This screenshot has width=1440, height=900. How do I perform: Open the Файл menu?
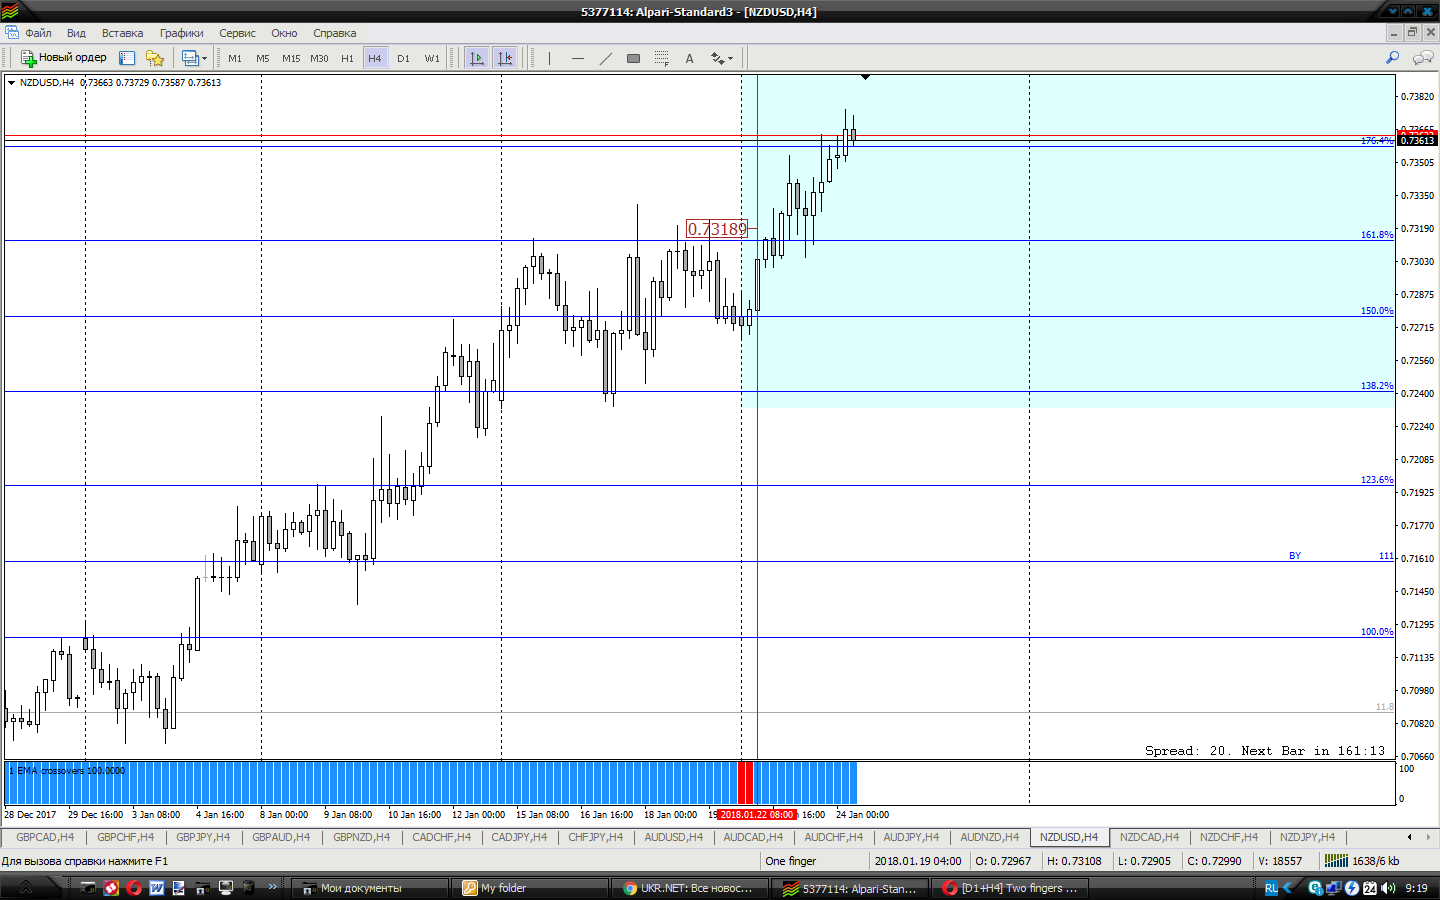tap(38, 33)
